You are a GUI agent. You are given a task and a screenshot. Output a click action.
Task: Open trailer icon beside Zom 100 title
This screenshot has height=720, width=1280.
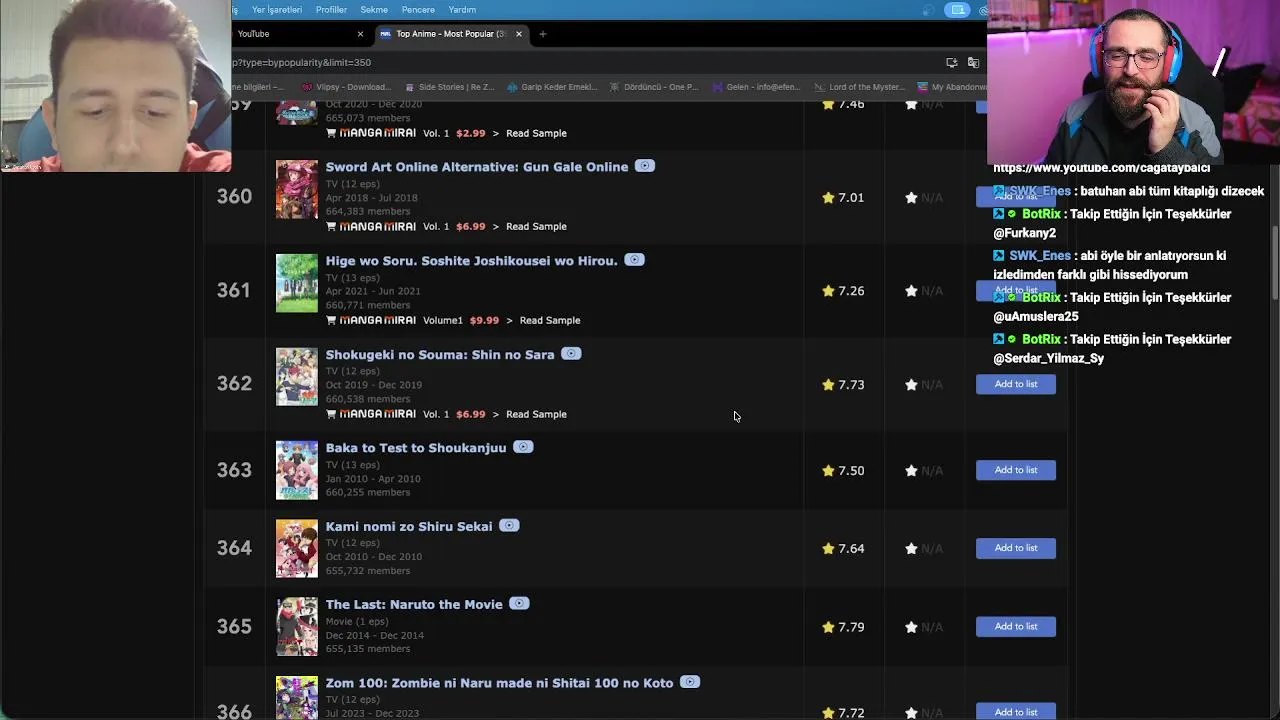click(x=690, y=682)
